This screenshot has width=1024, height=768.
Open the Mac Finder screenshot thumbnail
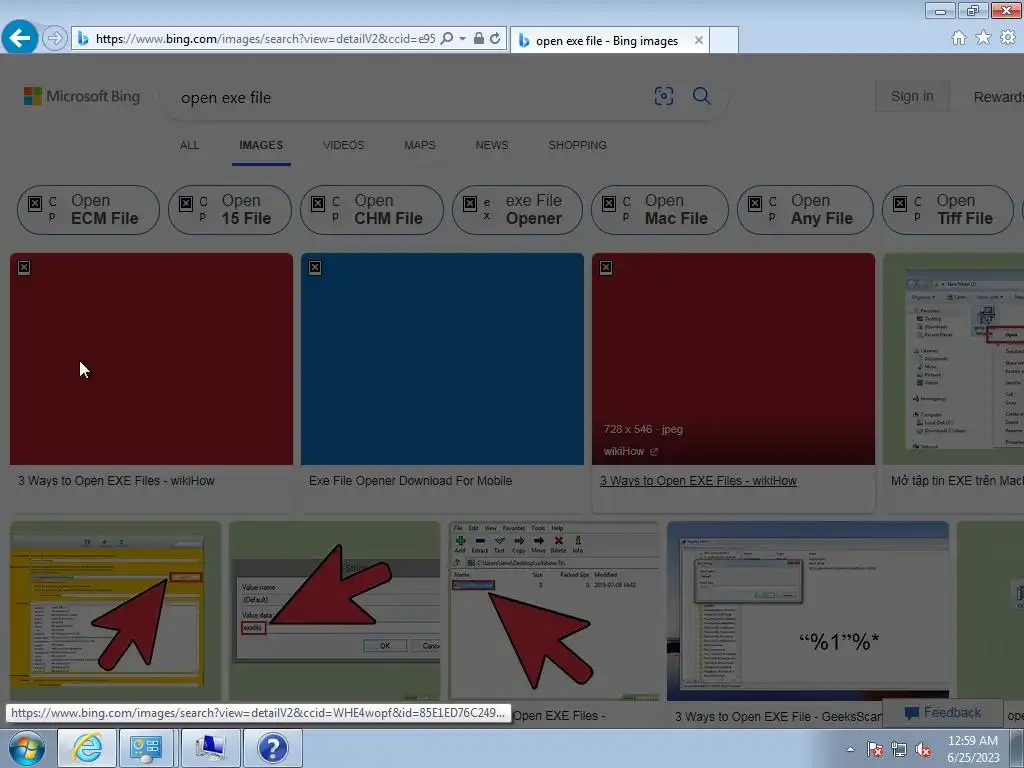[953, 359]
